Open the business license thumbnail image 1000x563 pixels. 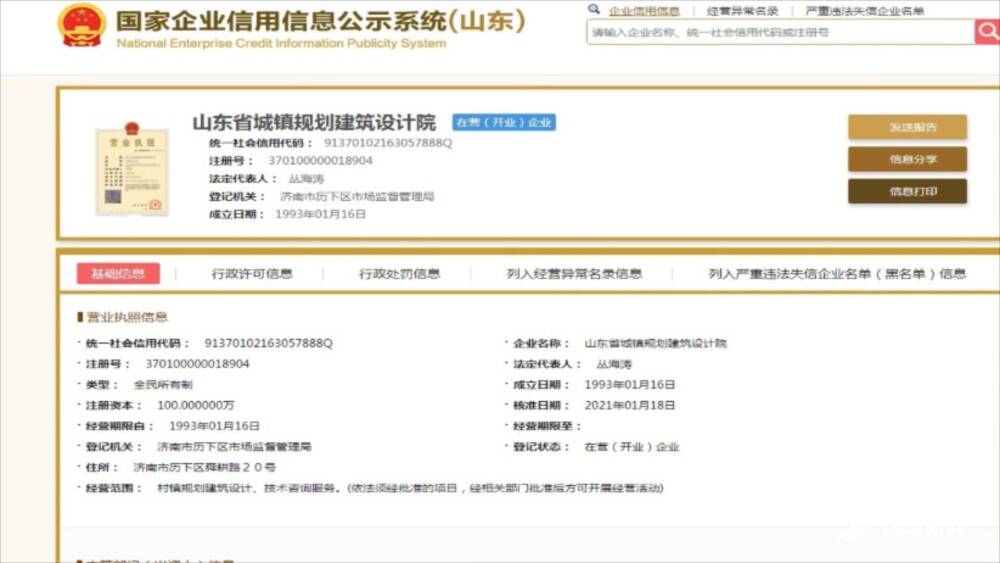131,169
